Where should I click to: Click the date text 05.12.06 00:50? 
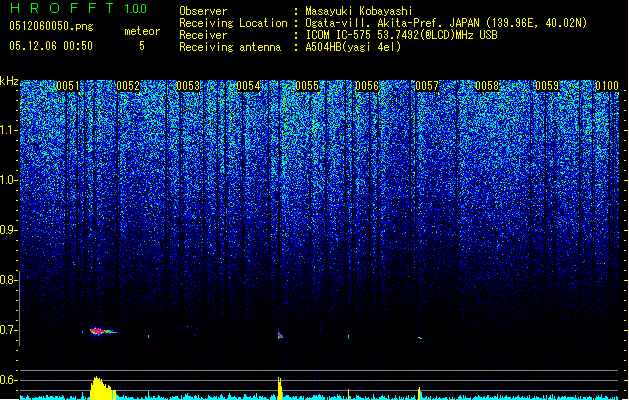pyautogui.click(x=51, y=46)
